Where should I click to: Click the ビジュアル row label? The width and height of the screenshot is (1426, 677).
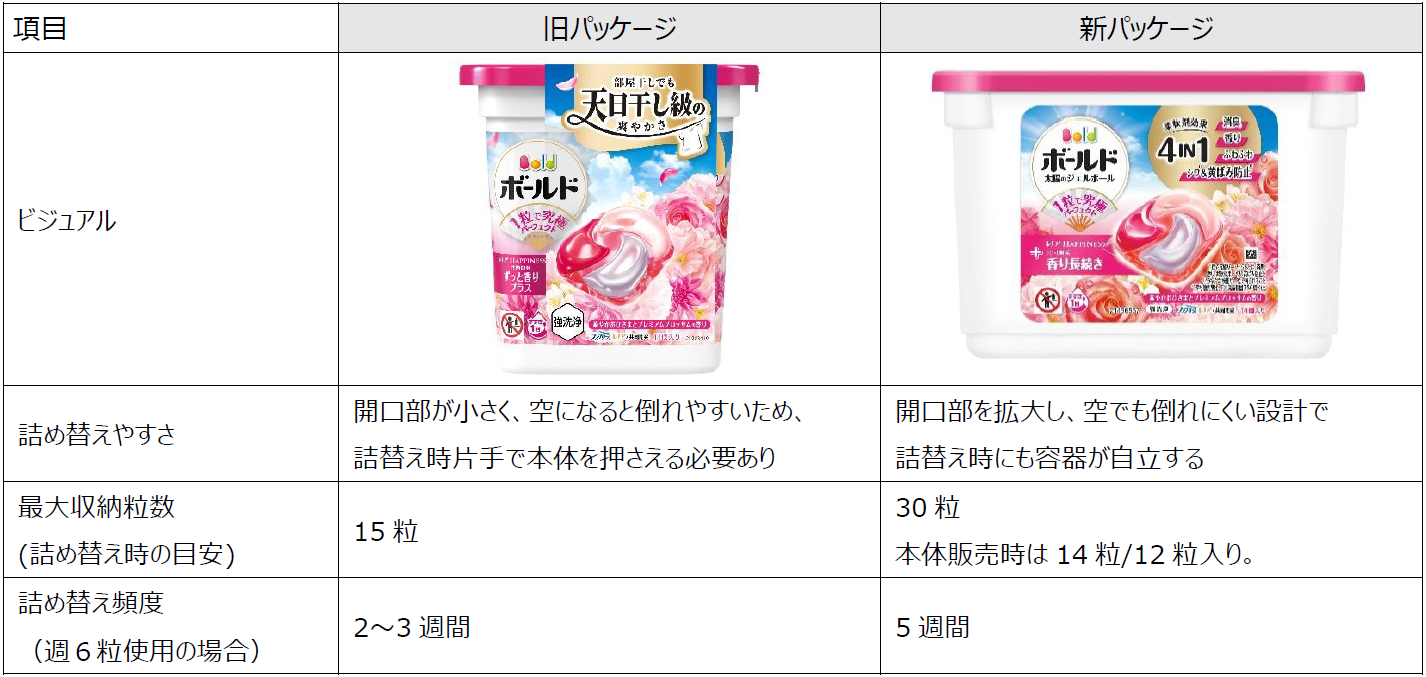click(x=66, y=221)
